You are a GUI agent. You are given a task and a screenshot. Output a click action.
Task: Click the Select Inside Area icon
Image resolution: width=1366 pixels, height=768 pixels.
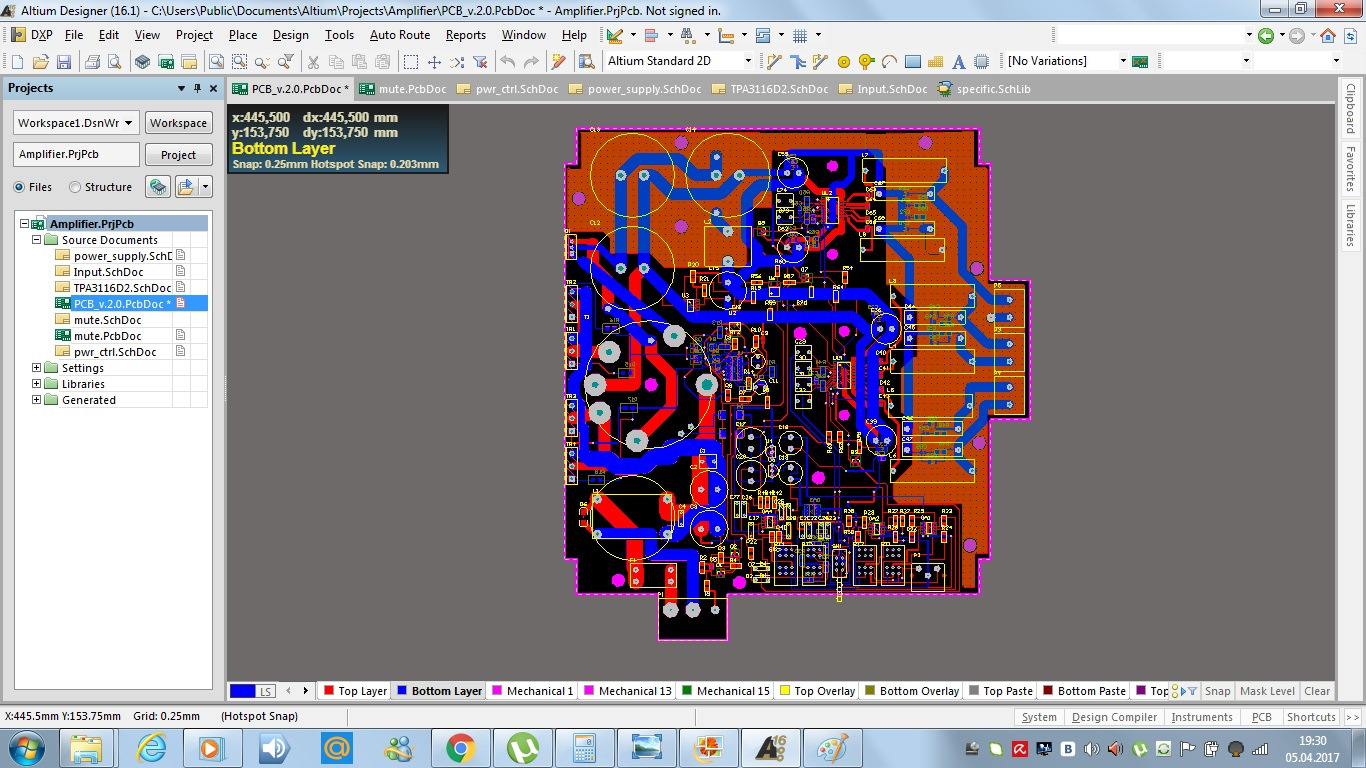pyautogui.click(x=410, y=62)
